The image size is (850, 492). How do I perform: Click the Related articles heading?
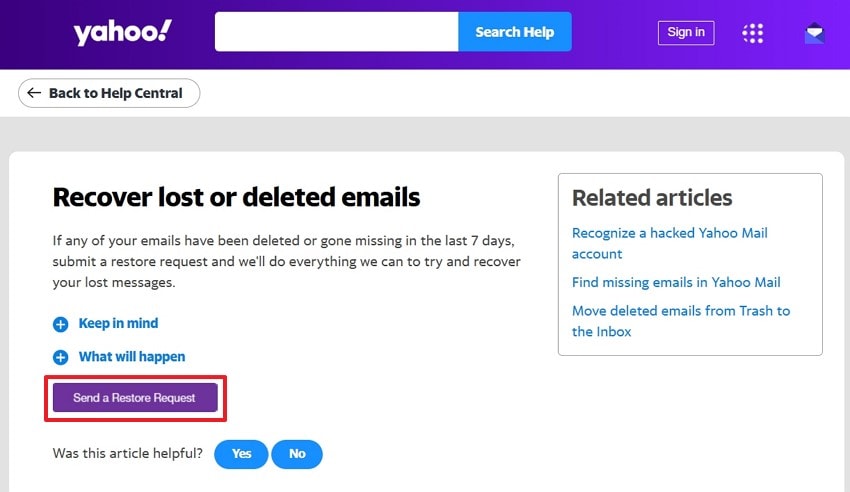click(x=652, y=198)
